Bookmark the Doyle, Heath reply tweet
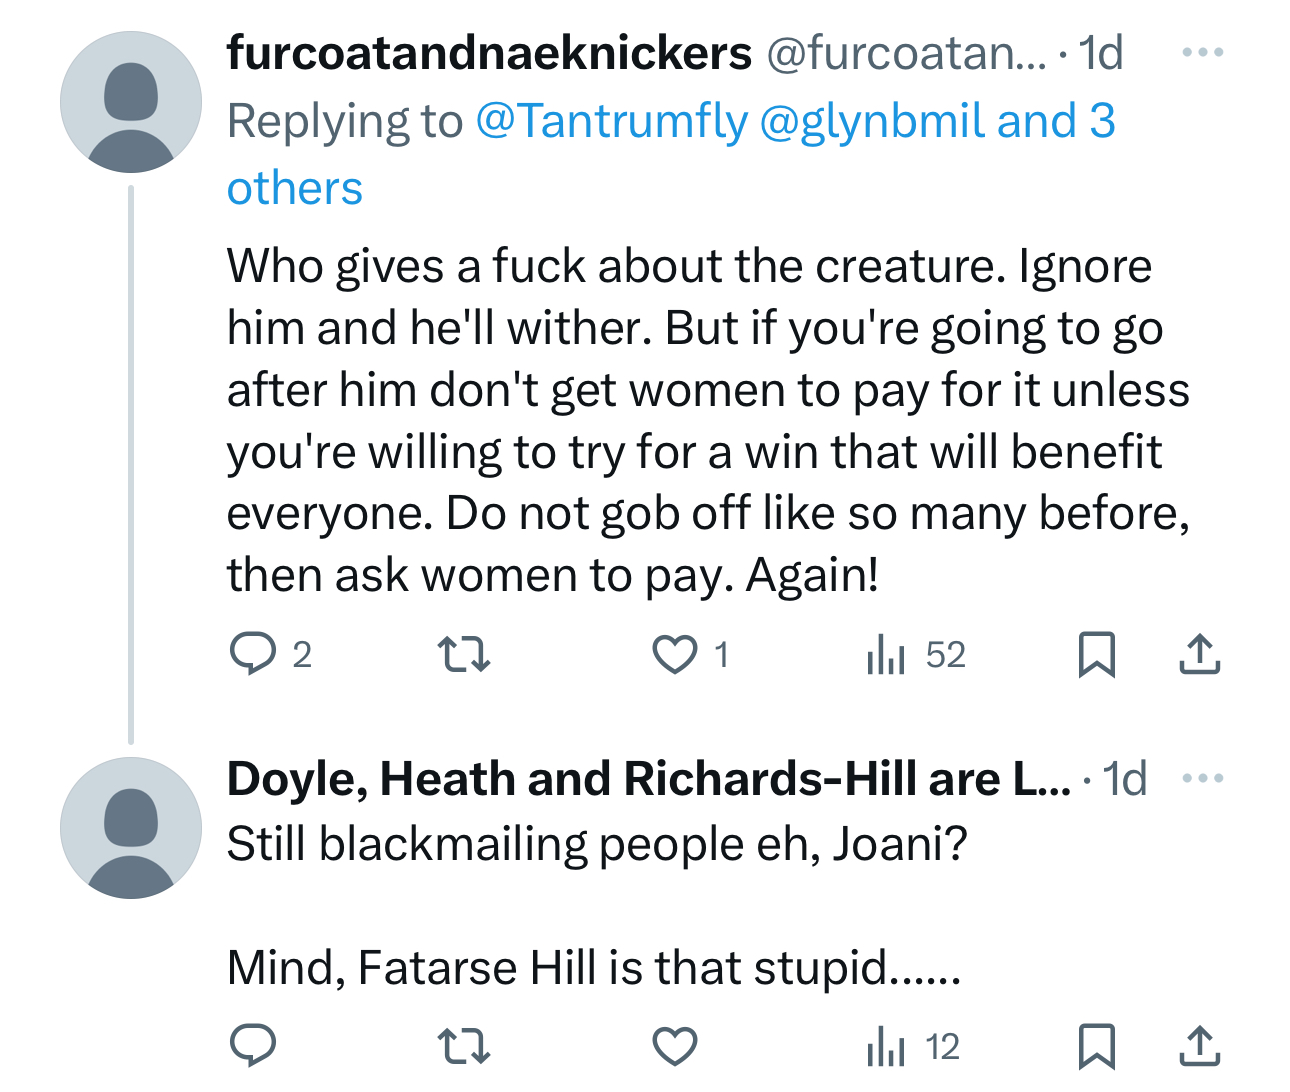 pos(1096,1046)
